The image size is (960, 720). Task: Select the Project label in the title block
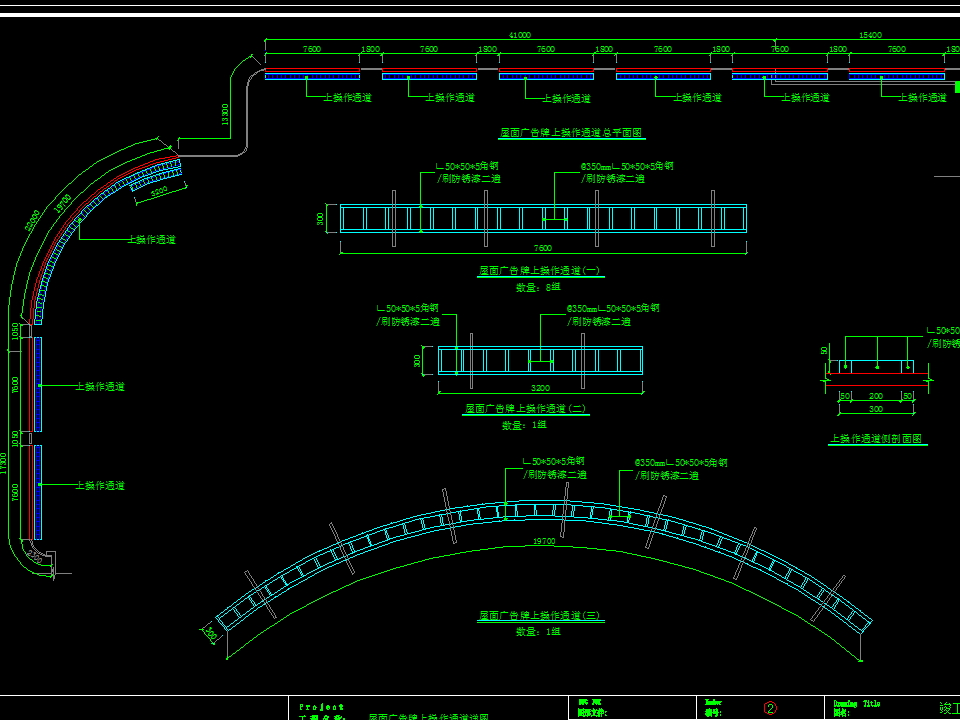[x=321, y=707]
